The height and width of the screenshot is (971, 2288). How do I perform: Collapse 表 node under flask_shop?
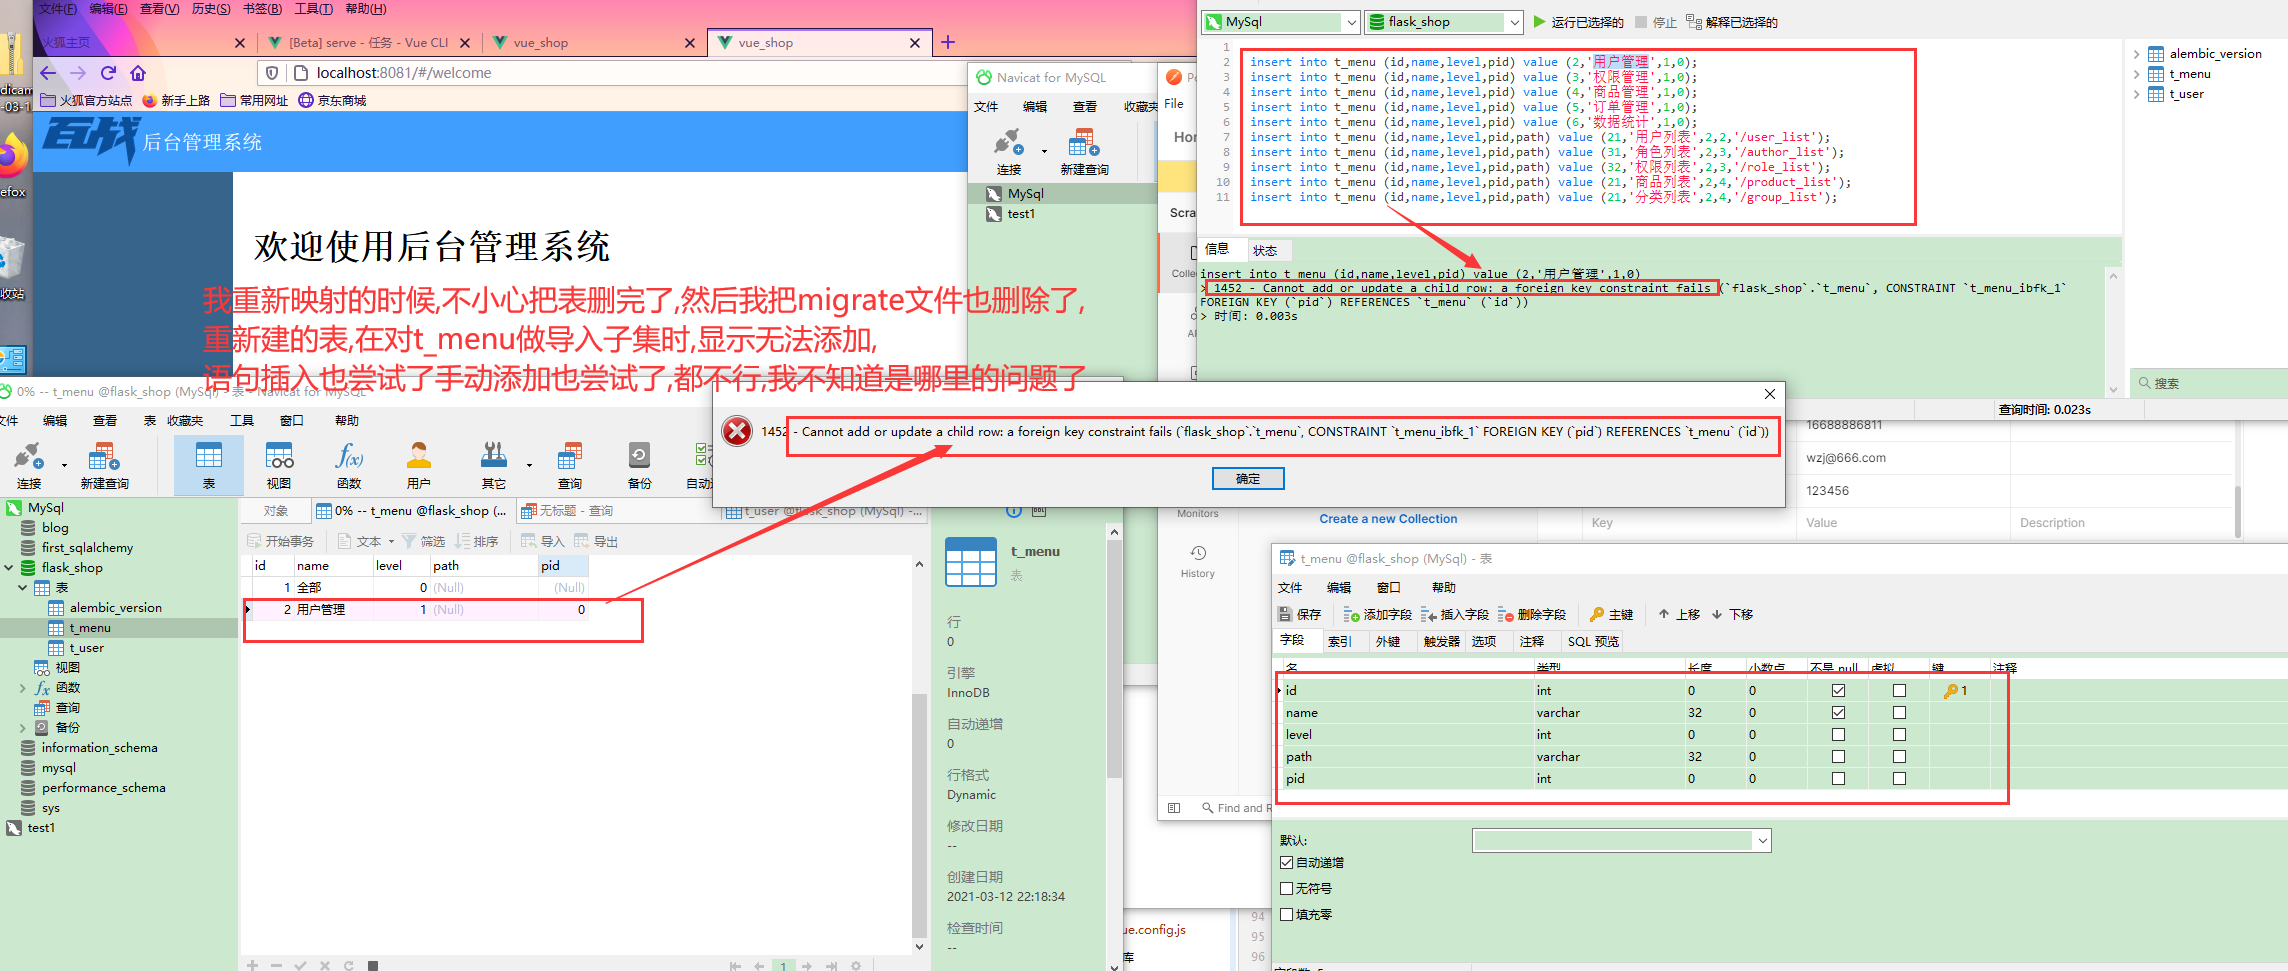coord(23,587)
